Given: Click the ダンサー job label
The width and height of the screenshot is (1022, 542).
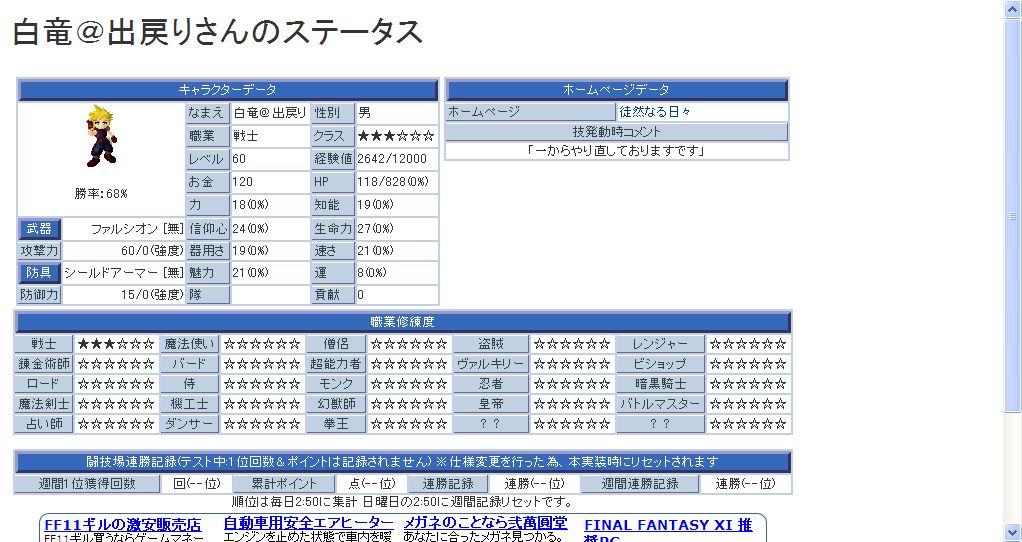Looking at the screenshot, I should click(190, 424).
